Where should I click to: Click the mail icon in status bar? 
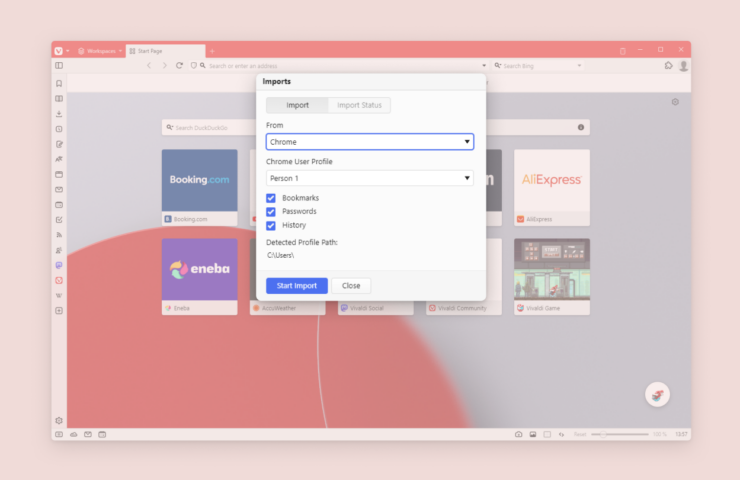pos(88,434)
